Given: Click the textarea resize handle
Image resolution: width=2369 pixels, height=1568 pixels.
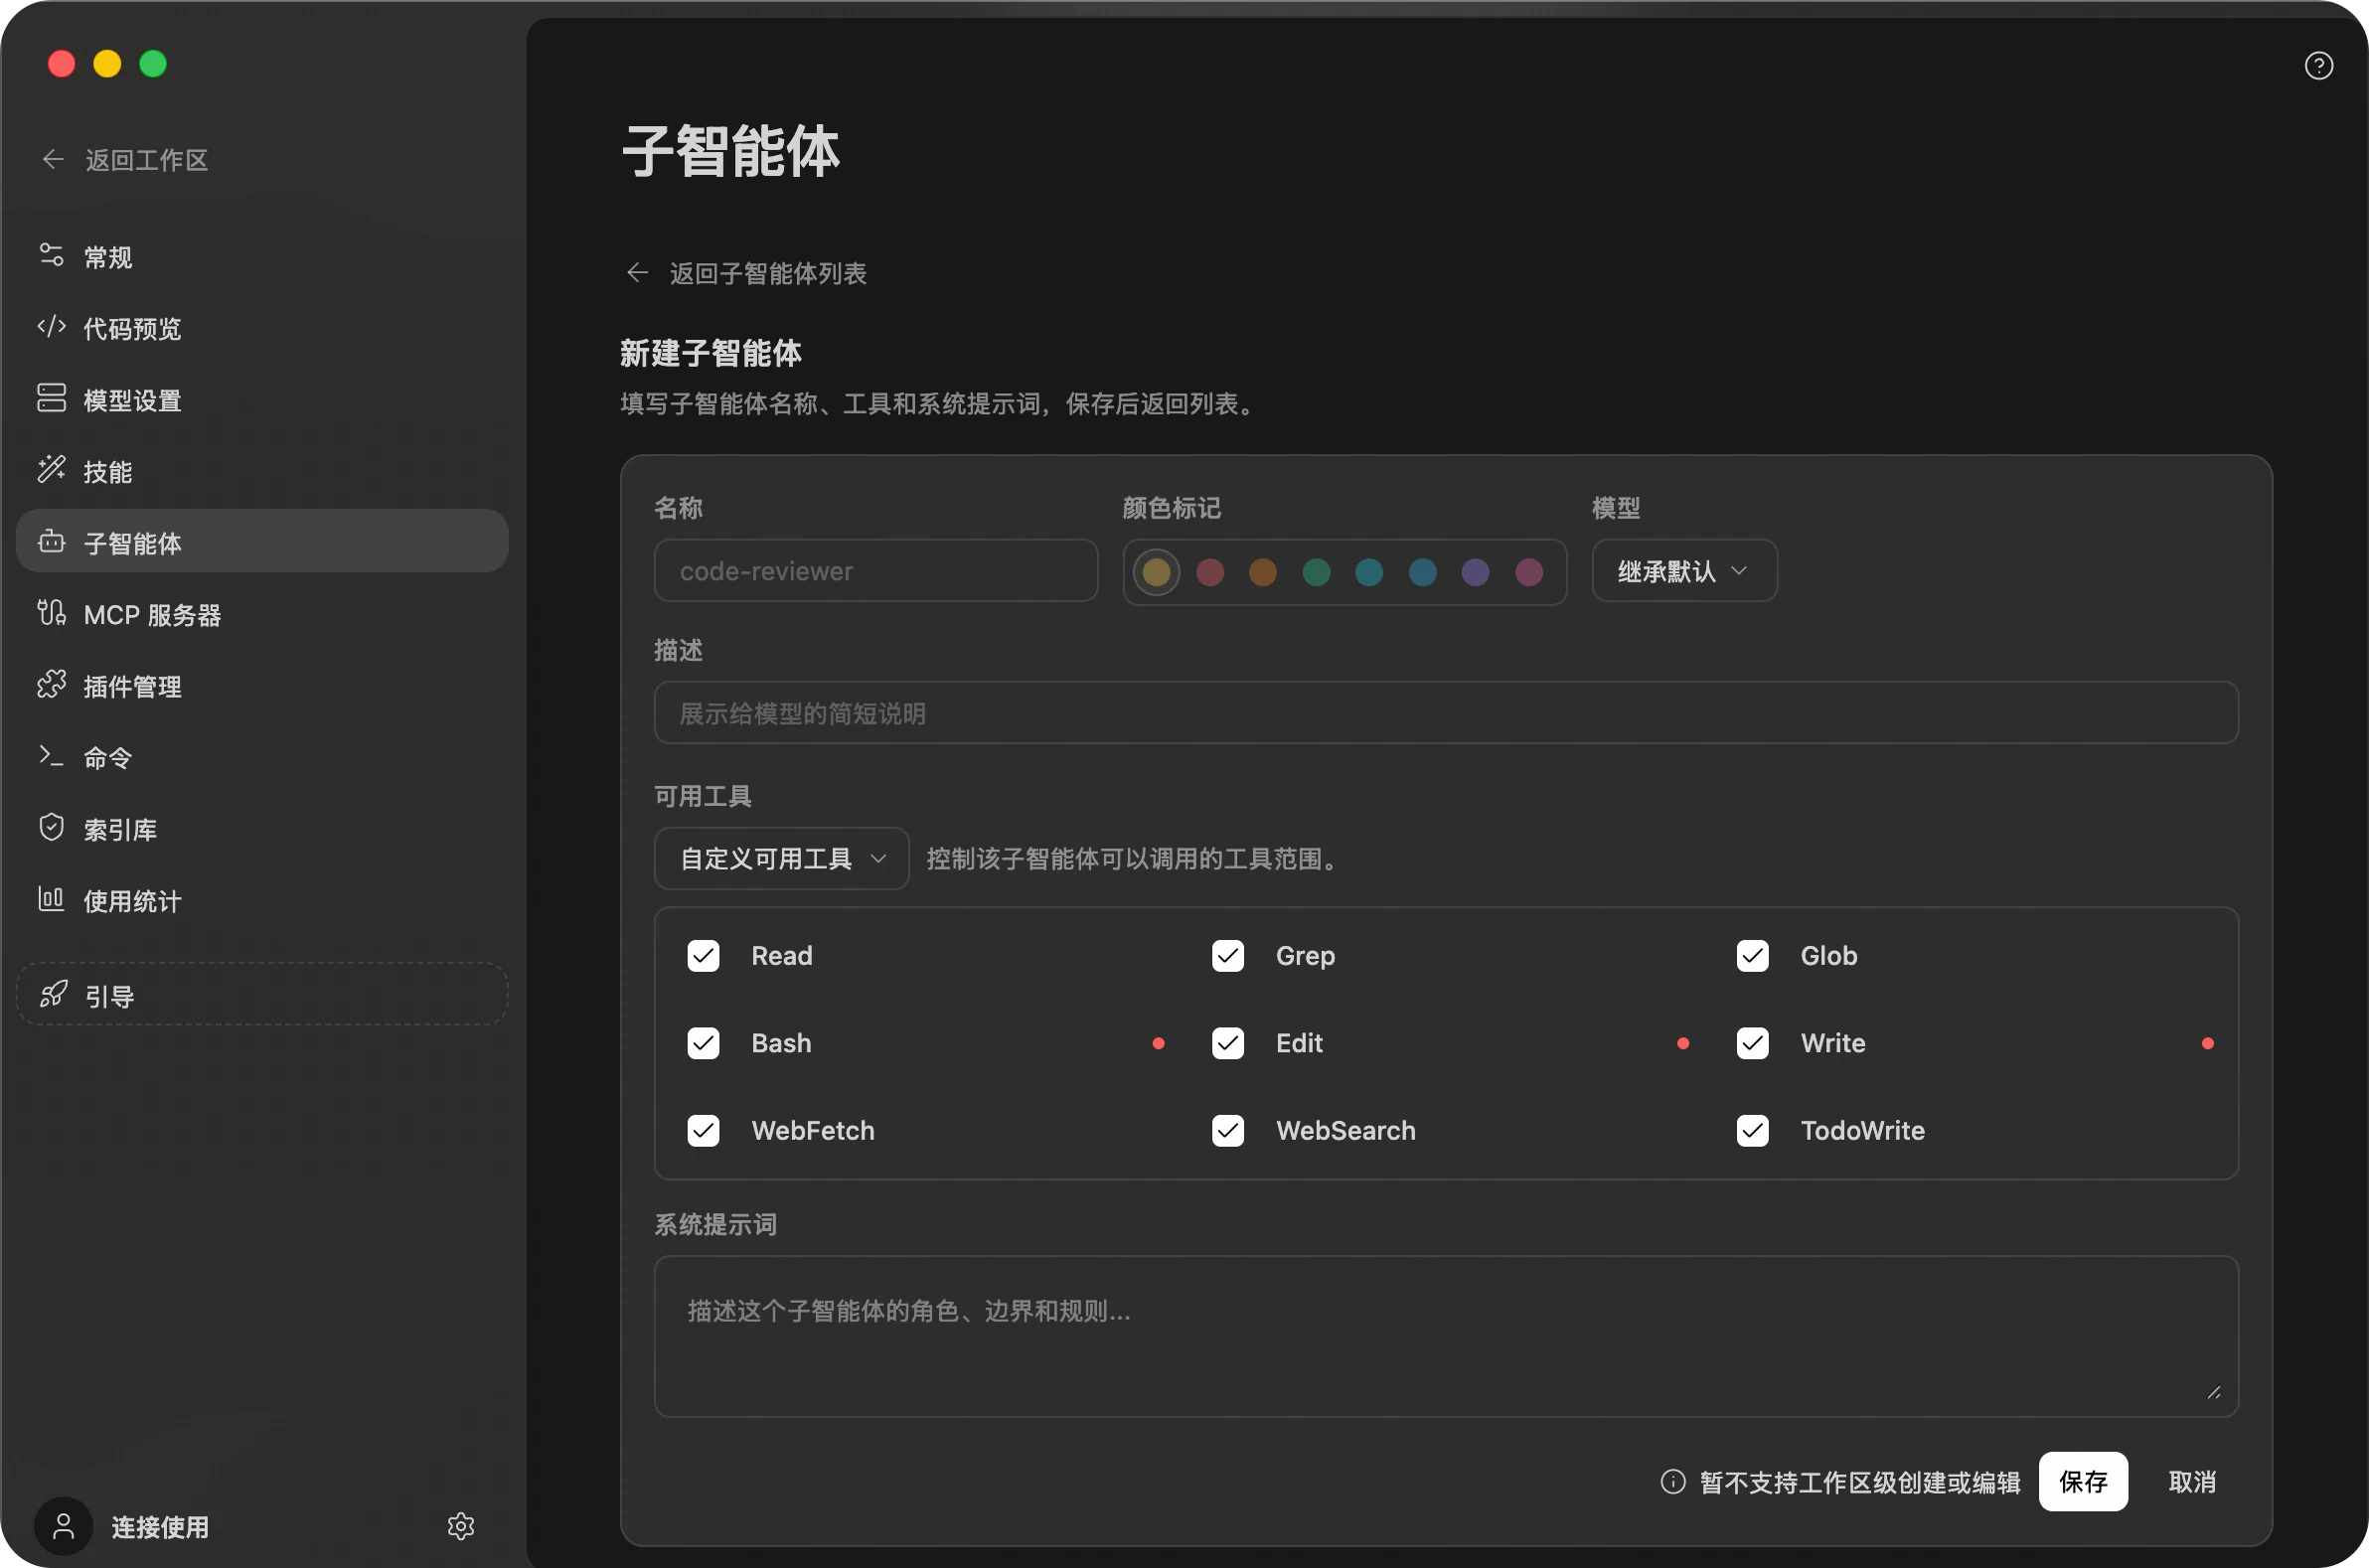Looking at the screenshot, I should 2214,1393.
